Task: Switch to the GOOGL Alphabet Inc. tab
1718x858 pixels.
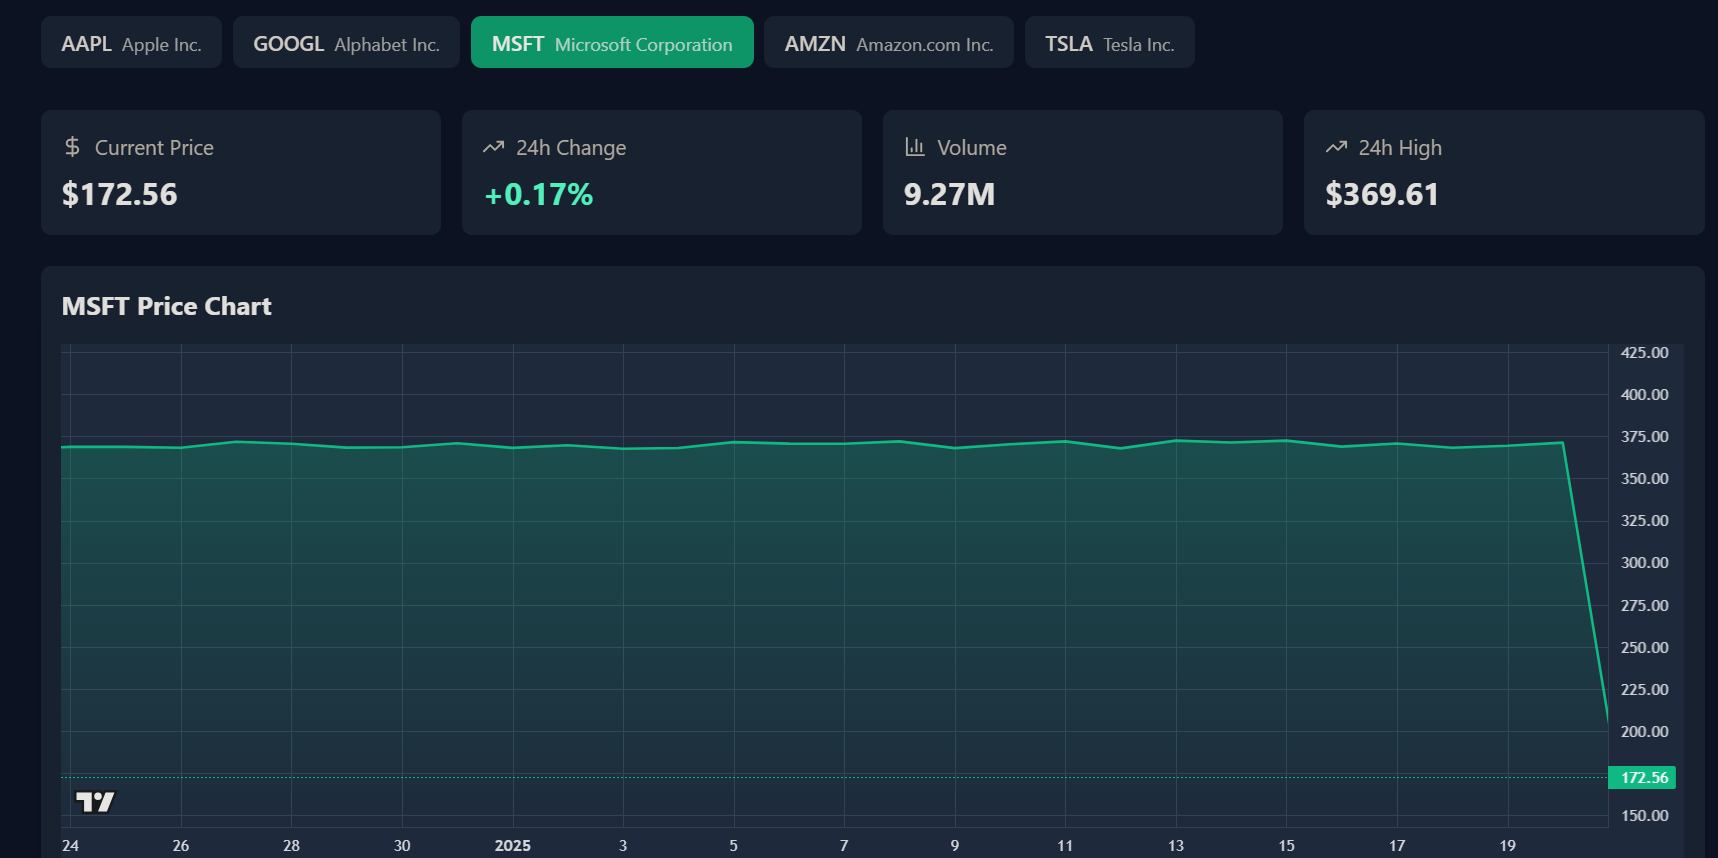Action: tap(346, 43)
